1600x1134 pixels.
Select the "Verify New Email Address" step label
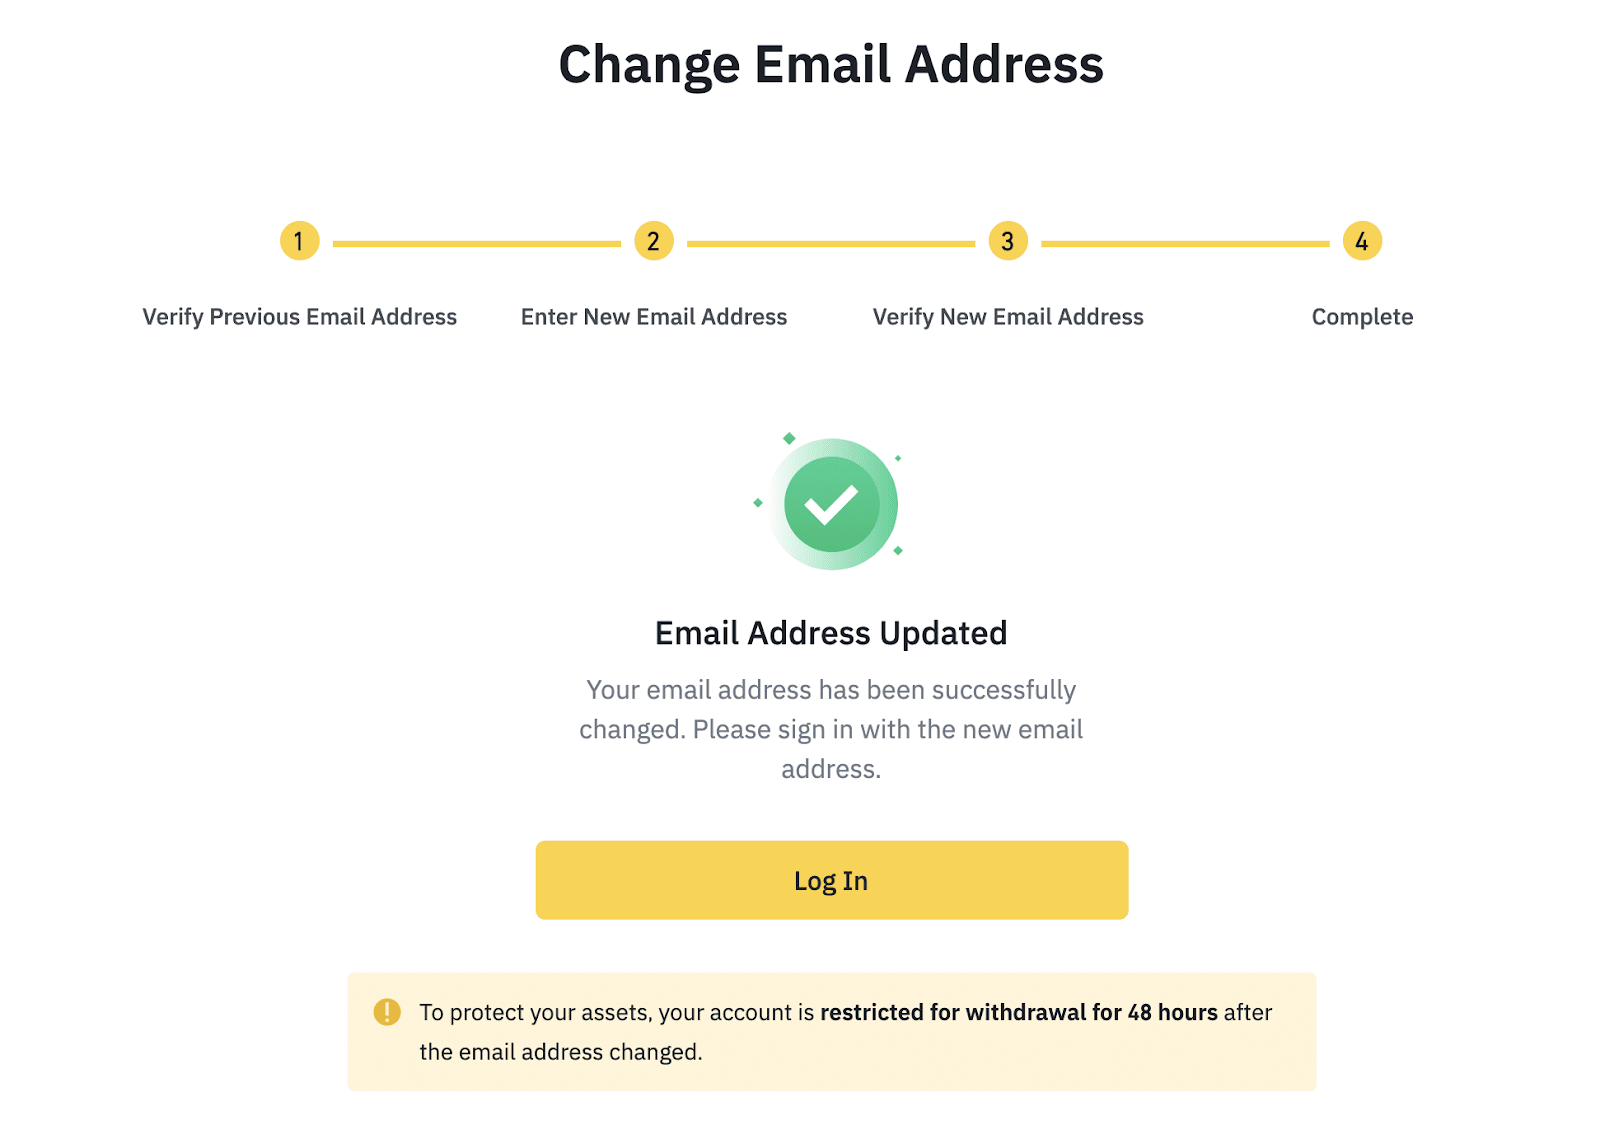click(x=1008, y=317)
